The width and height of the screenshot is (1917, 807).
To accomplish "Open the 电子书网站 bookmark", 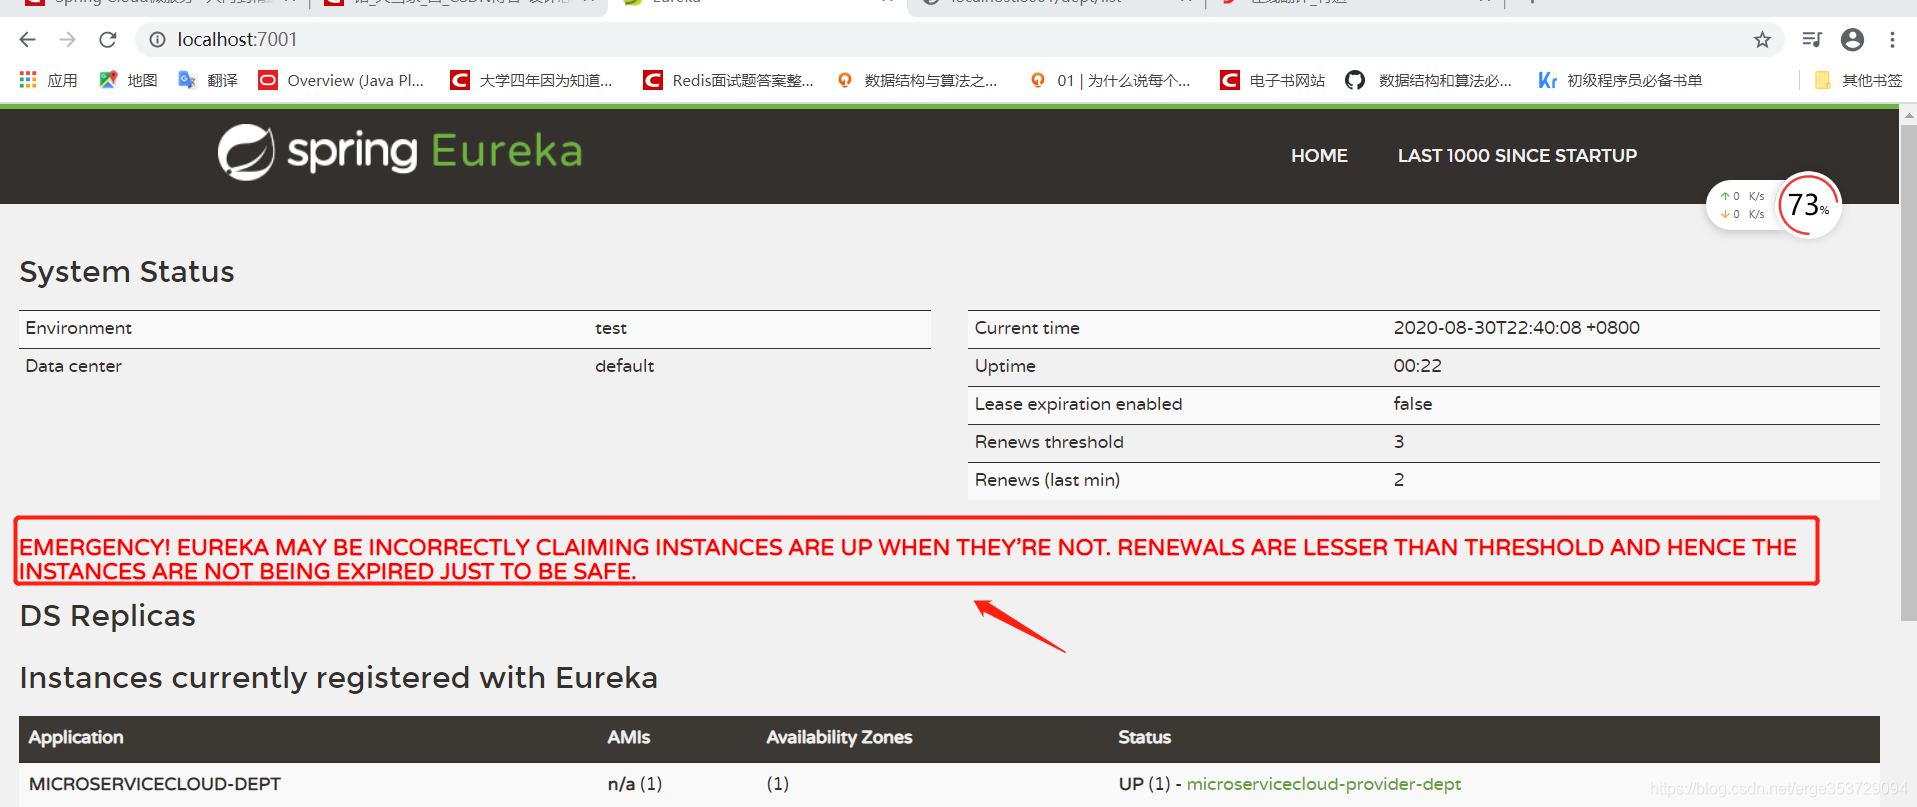I will click(x=1273, y=80).
